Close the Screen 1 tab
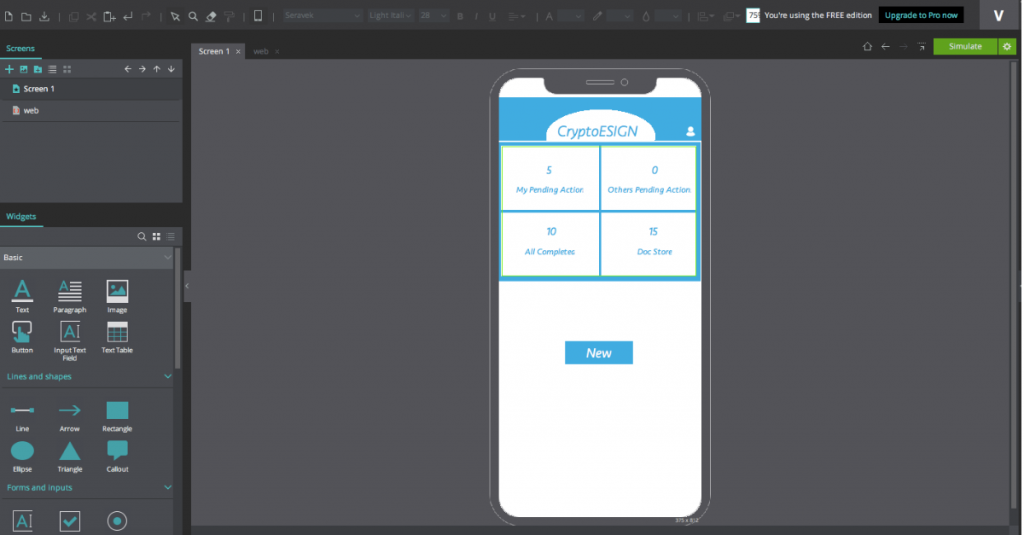Image resolution: width=1024 pixels, height=535 pixels. pyautogui.click(x=238, y=52)
